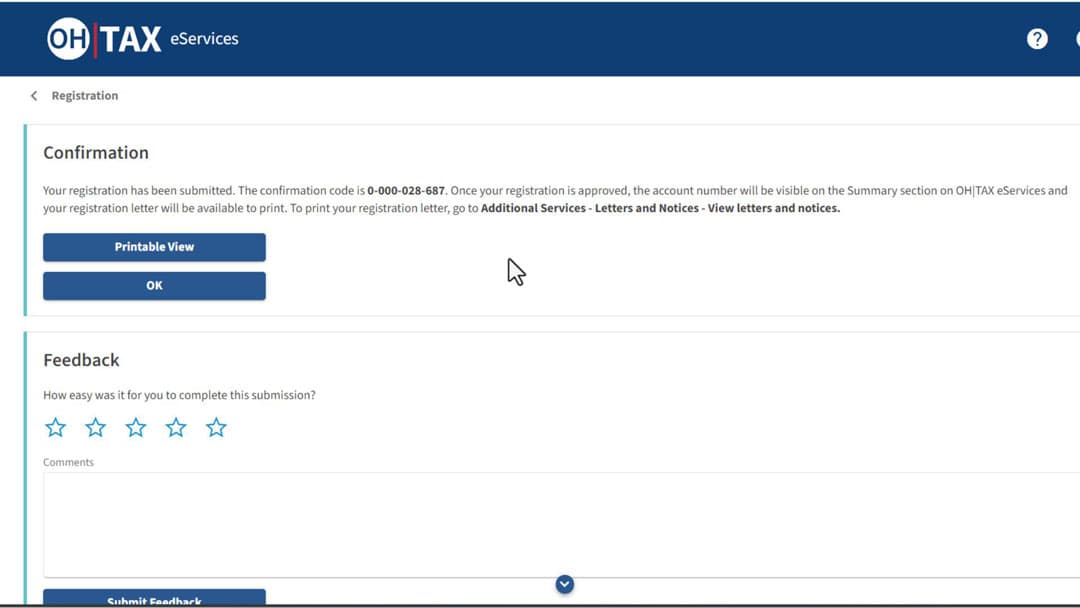
Task: Choose the third star rating
Action: click(136, 428)
